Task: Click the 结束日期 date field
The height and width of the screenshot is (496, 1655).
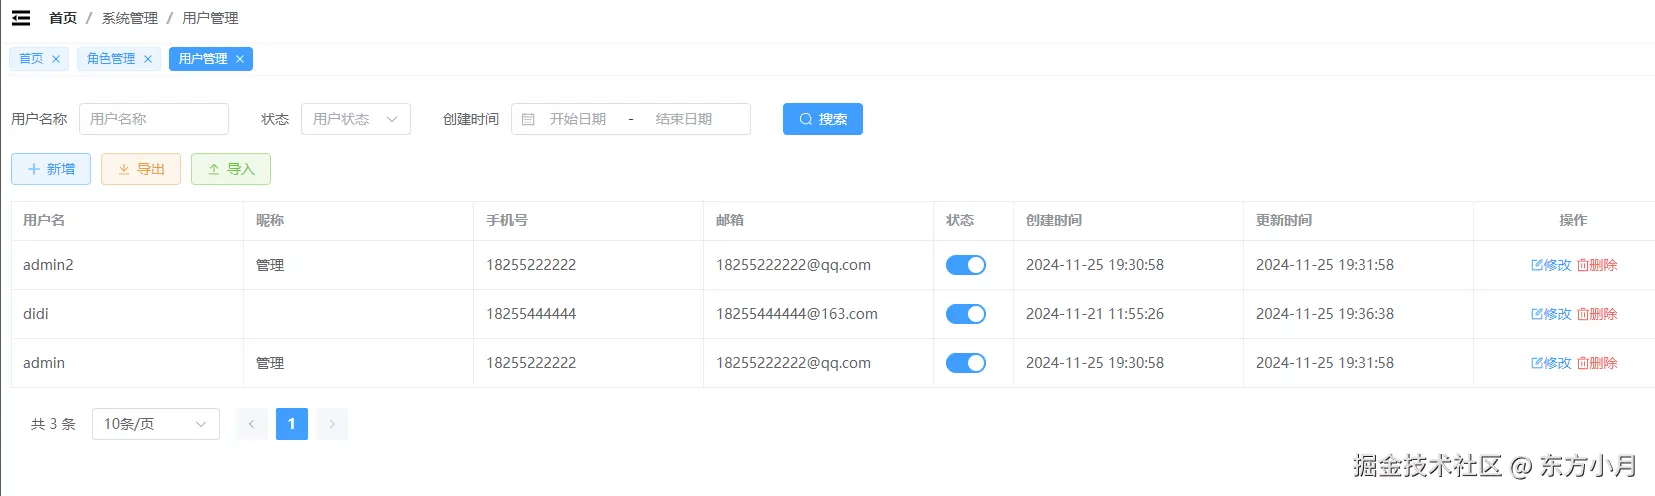Action: 684,119
